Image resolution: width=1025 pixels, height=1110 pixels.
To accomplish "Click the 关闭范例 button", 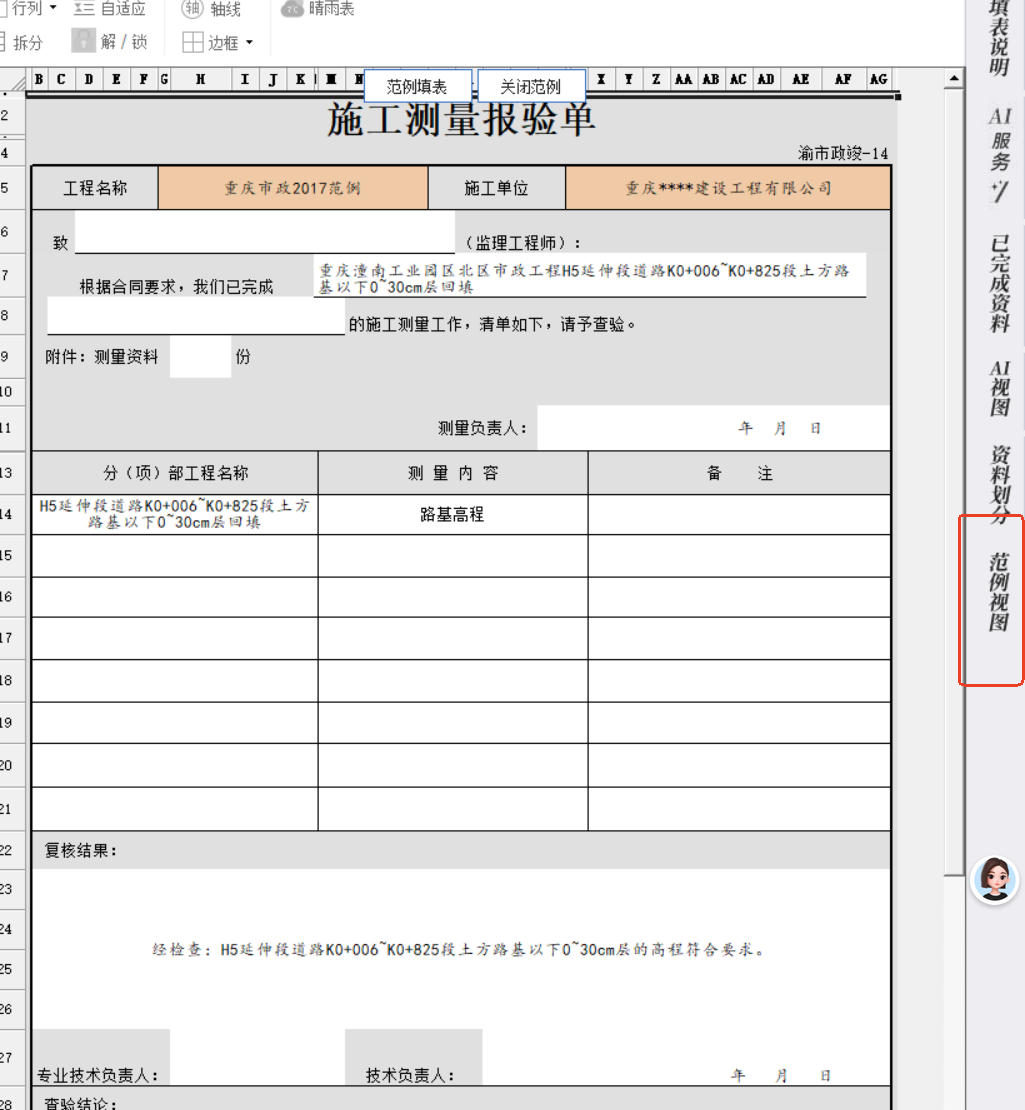I will [531, 86].
